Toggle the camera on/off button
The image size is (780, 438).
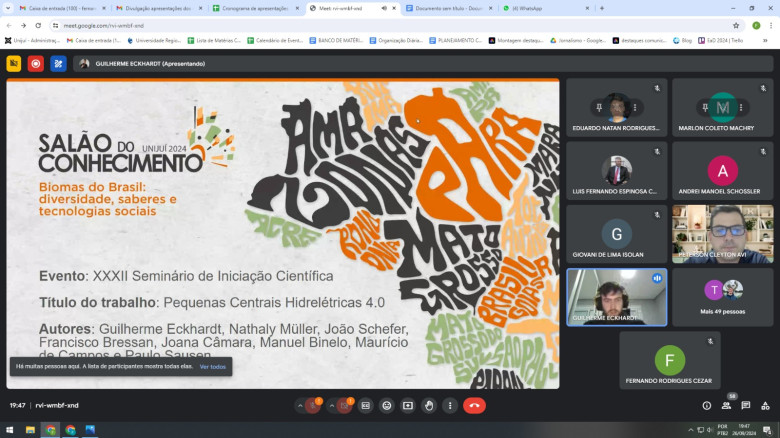click(x=346, y=405)
